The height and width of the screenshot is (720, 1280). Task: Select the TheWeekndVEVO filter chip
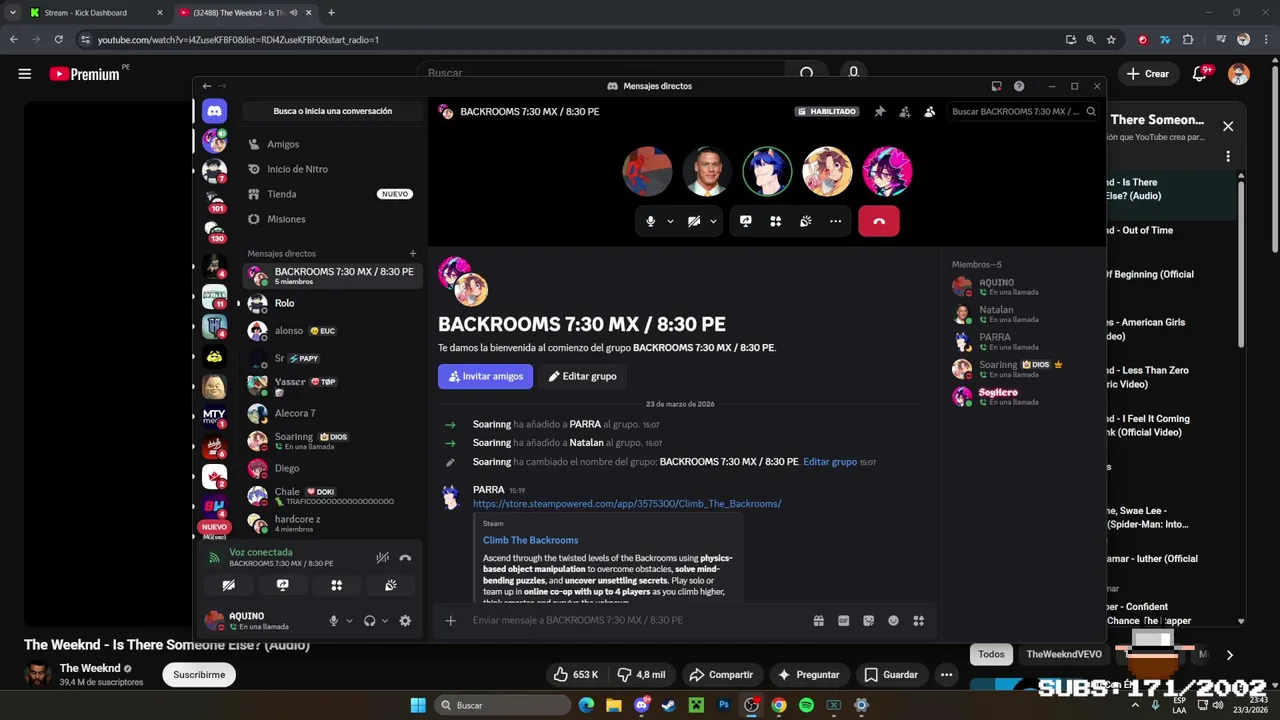(x=1064, y=654)
